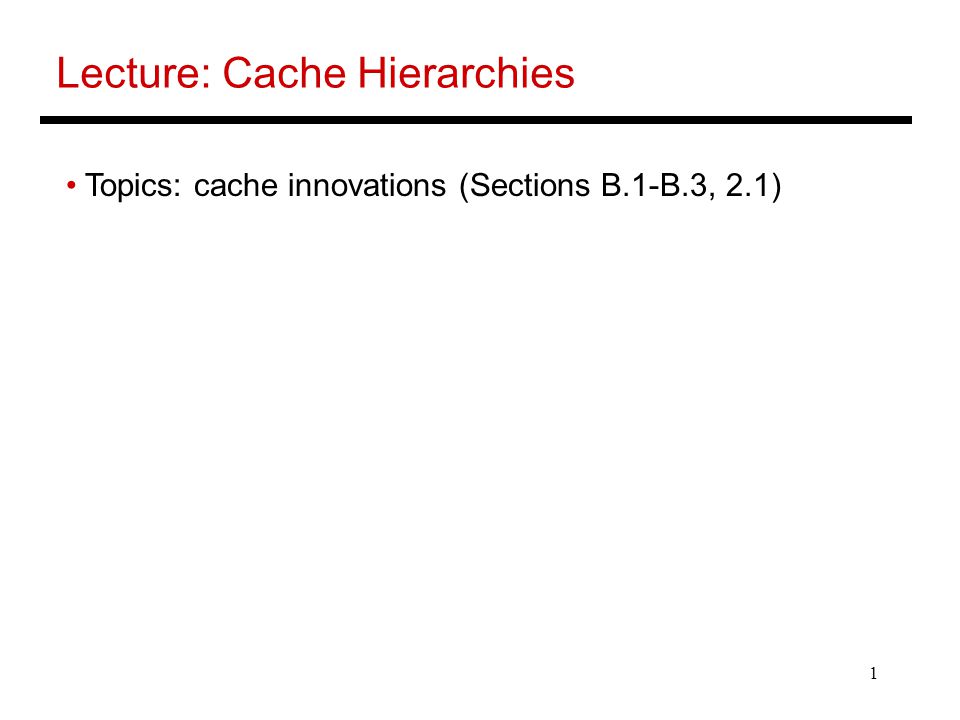The width and height of the screenshot is (960, 720).
Task: Select the word "innovations" in the bullet
Action: click(x=367, y=186)
